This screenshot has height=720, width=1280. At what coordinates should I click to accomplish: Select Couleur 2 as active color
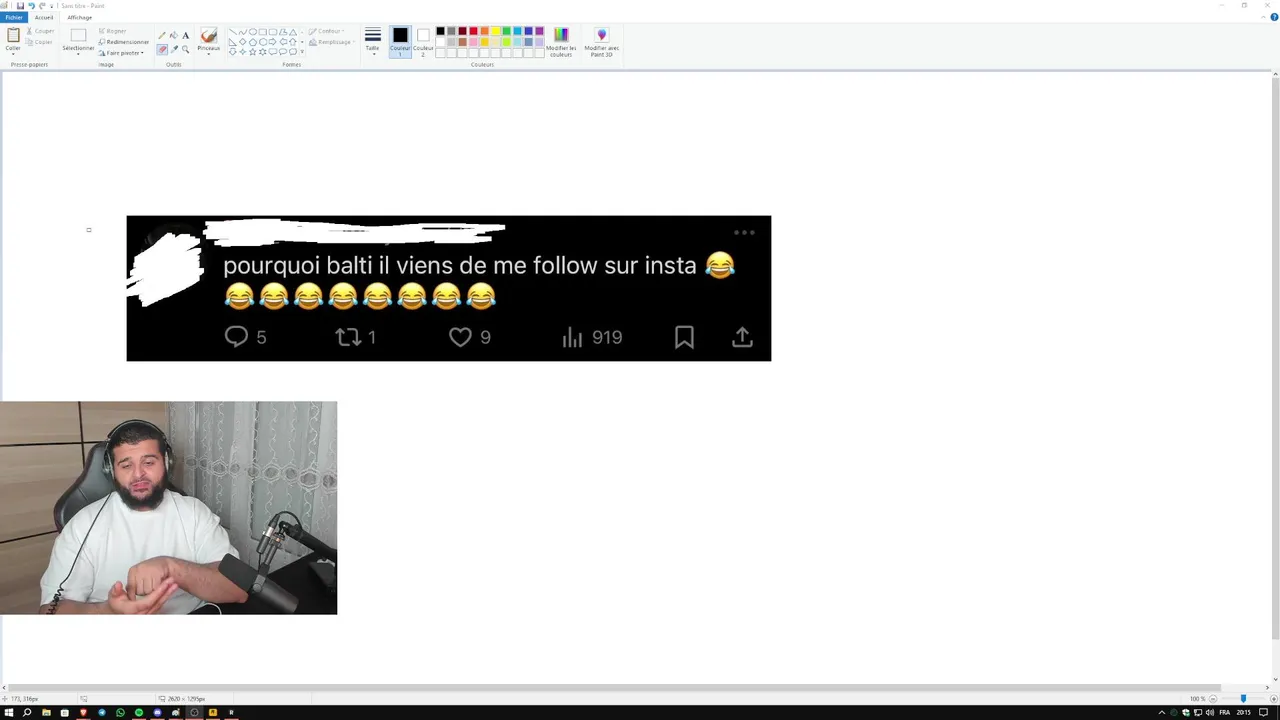tap(423, 41)
